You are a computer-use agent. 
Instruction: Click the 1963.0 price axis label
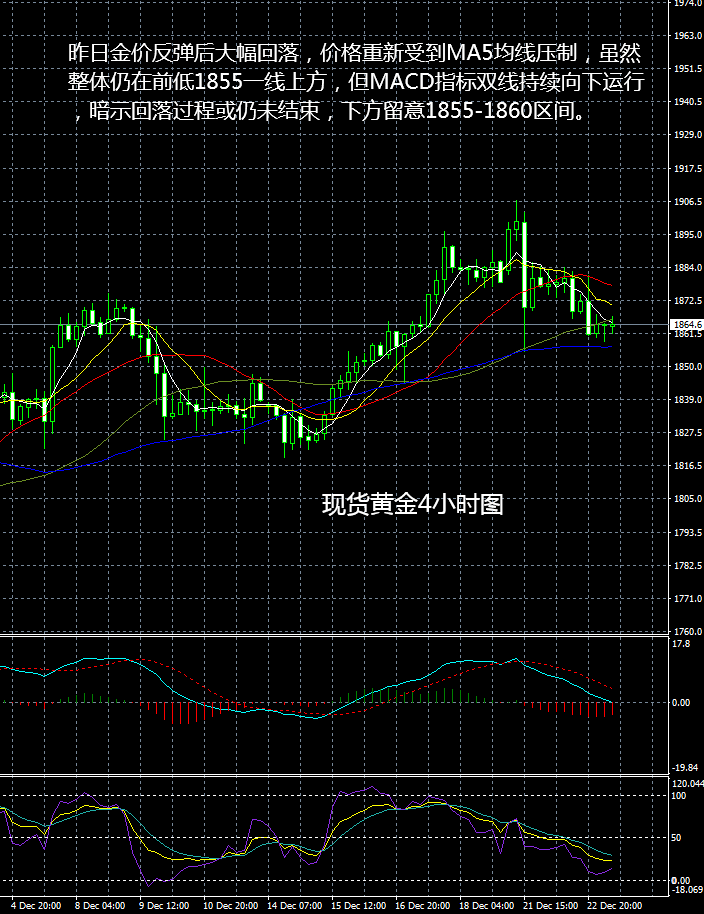click(x=688, y=36)
